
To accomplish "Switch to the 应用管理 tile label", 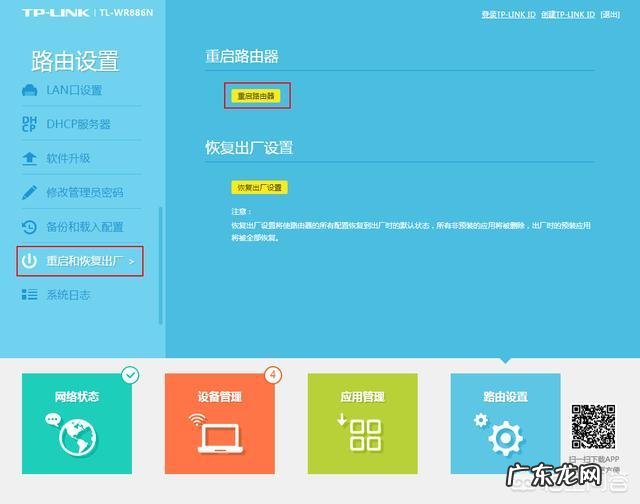I will pyautogui.click(x=363, y=396).
